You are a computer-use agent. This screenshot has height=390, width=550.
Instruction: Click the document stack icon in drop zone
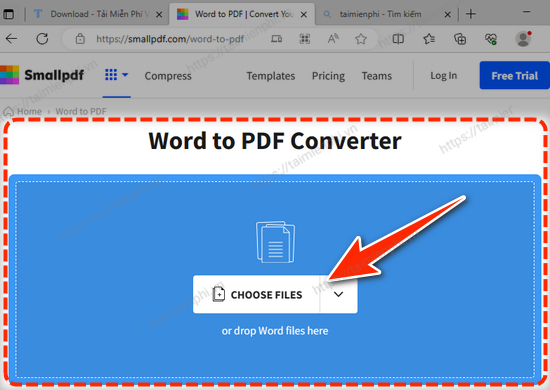pos(275,242)
